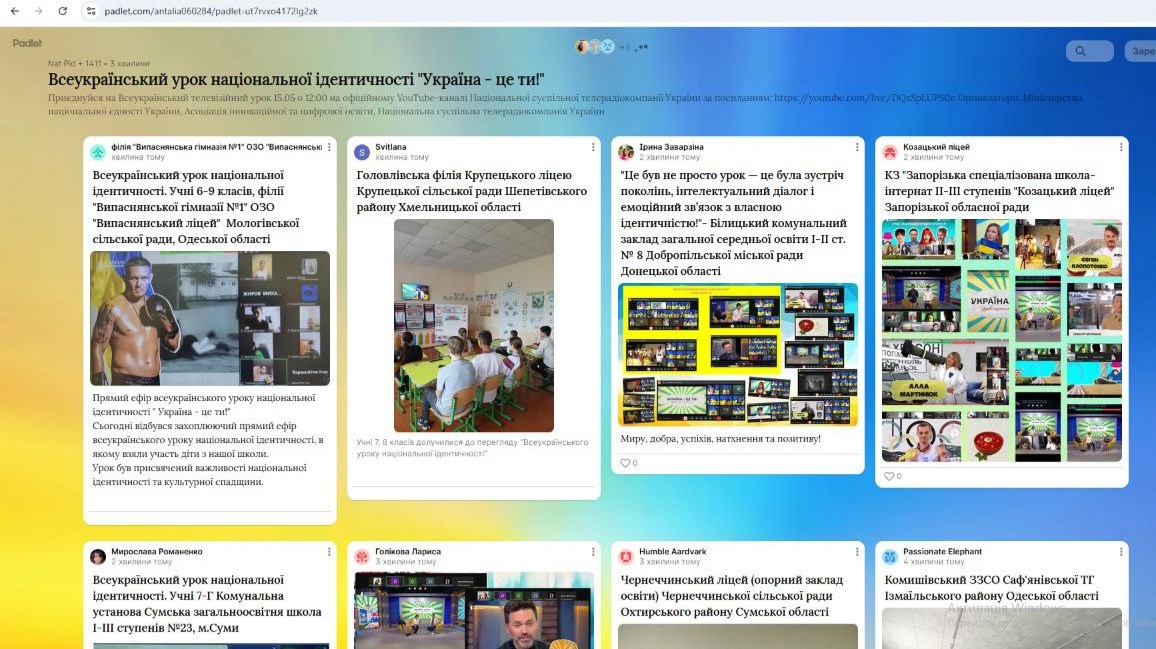1156x649 pixels.
Task: Open three-dot menu on Svitlana's post
Action: (x=593, y=147)
